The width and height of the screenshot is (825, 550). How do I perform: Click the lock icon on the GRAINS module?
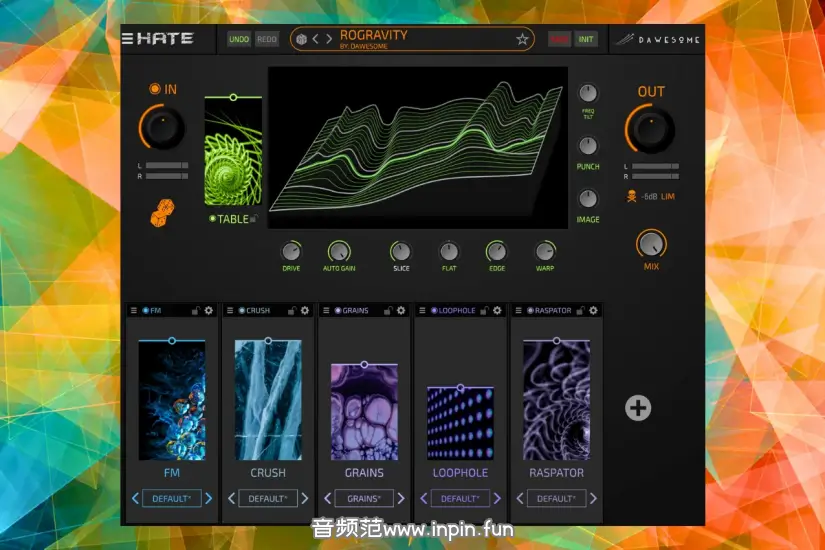386,311
